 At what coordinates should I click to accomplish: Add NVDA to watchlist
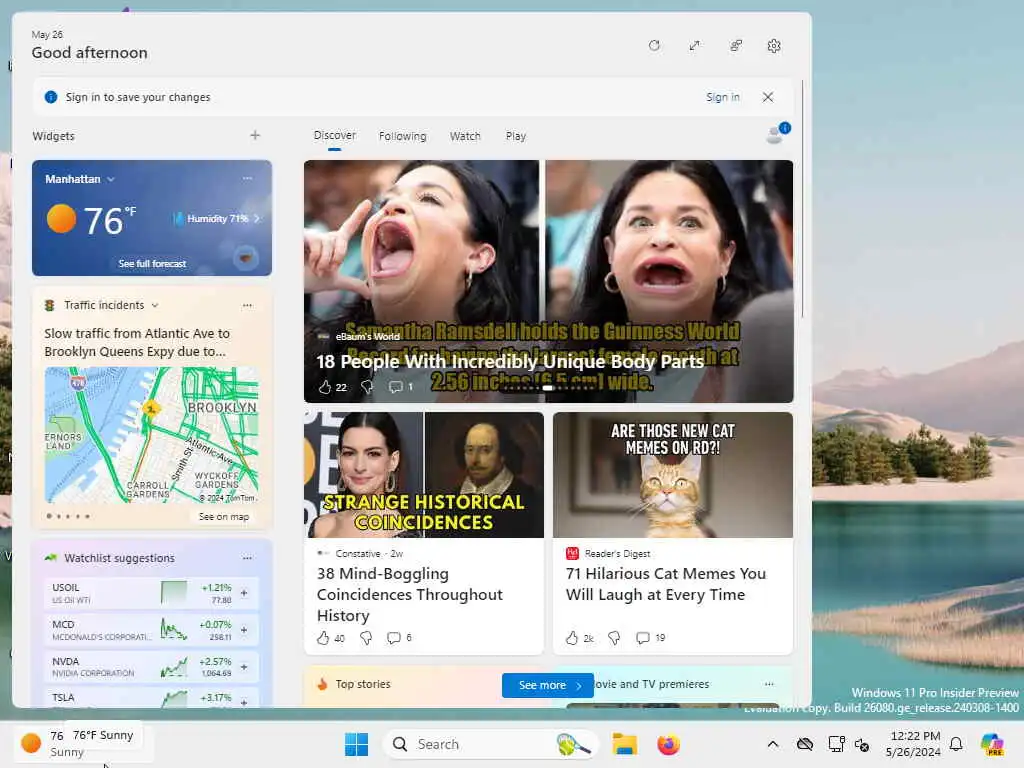tap(244, 667)
